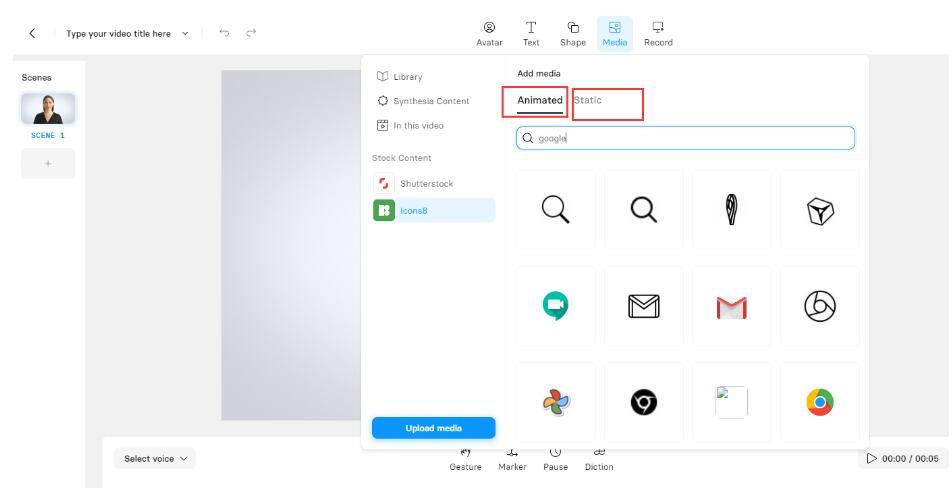Screen dimensions: 952x488
Task: Open the Diction tool
Action: click(599, 460)
